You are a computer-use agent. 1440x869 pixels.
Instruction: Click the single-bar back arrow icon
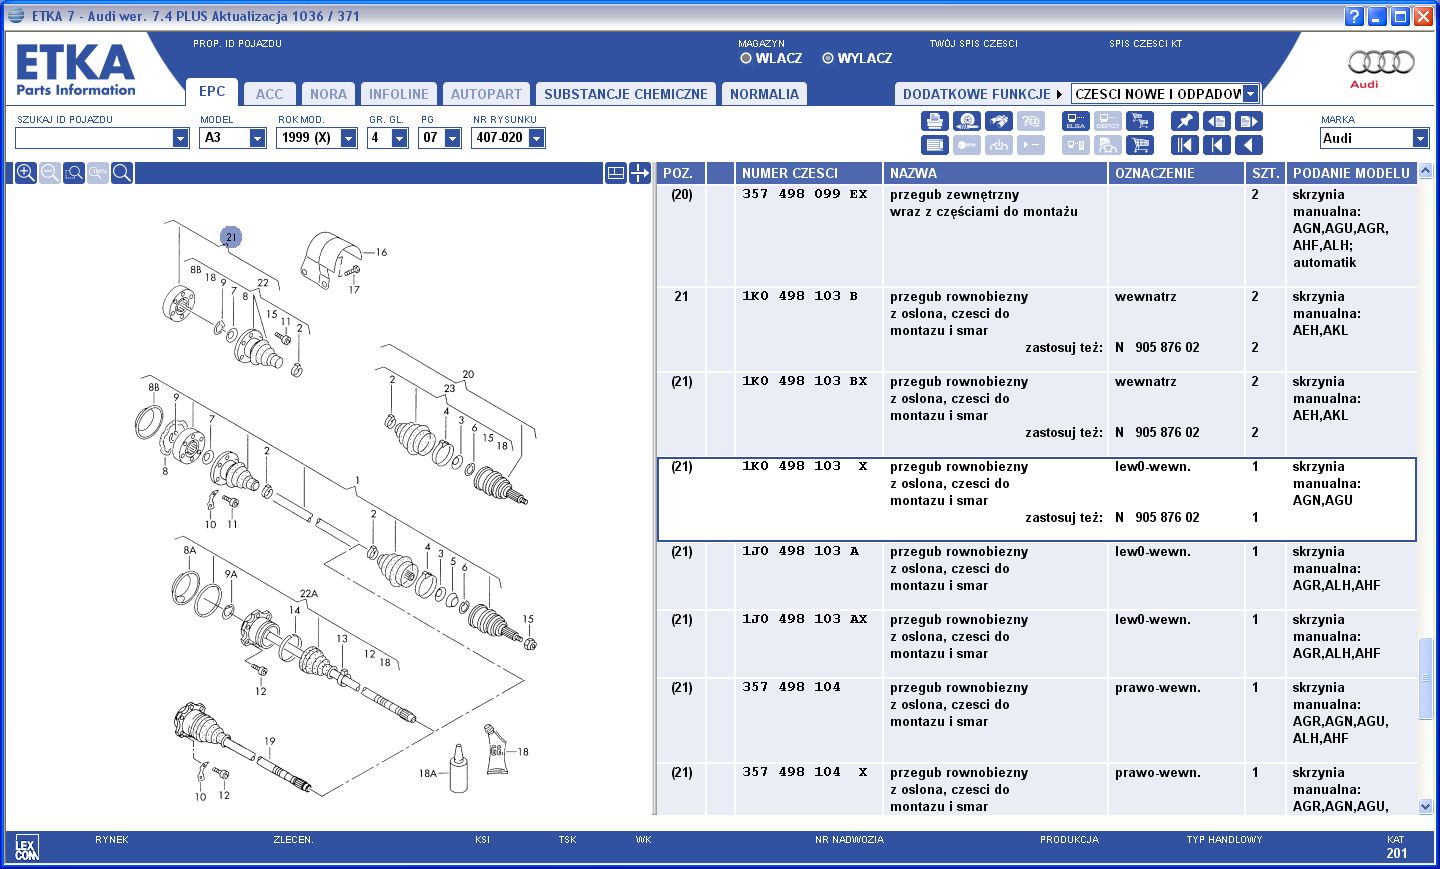(1216, 145)
